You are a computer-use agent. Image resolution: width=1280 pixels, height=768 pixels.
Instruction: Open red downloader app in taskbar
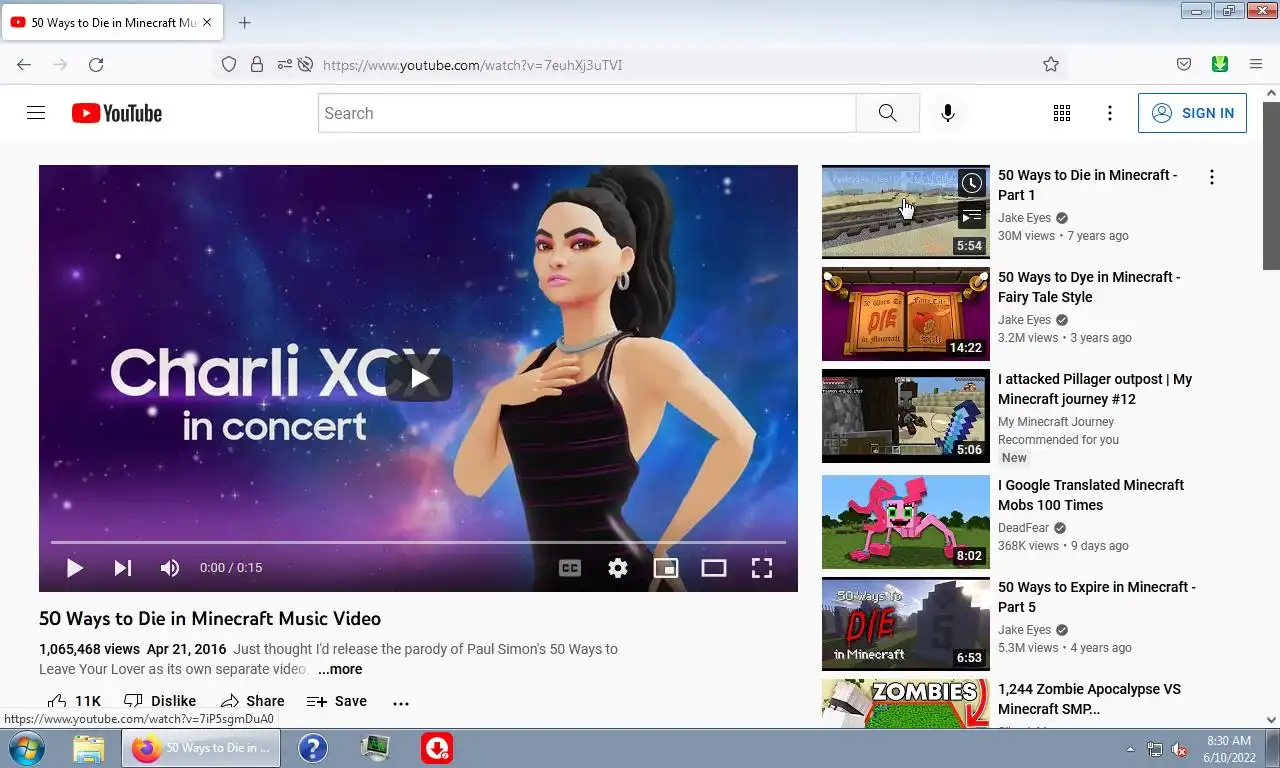pyautogui.click(x=436, y=748)
